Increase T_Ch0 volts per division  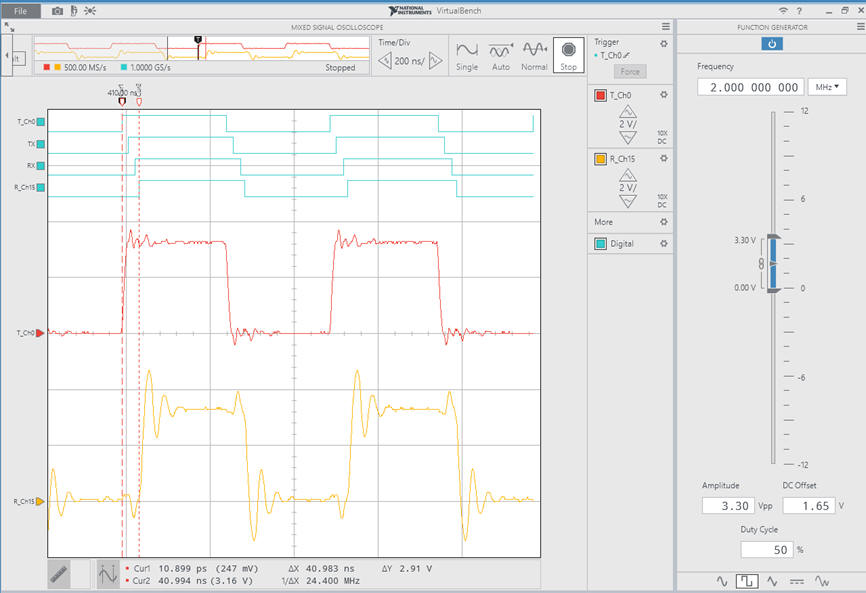pyautogui.click(x=627, y=112)
